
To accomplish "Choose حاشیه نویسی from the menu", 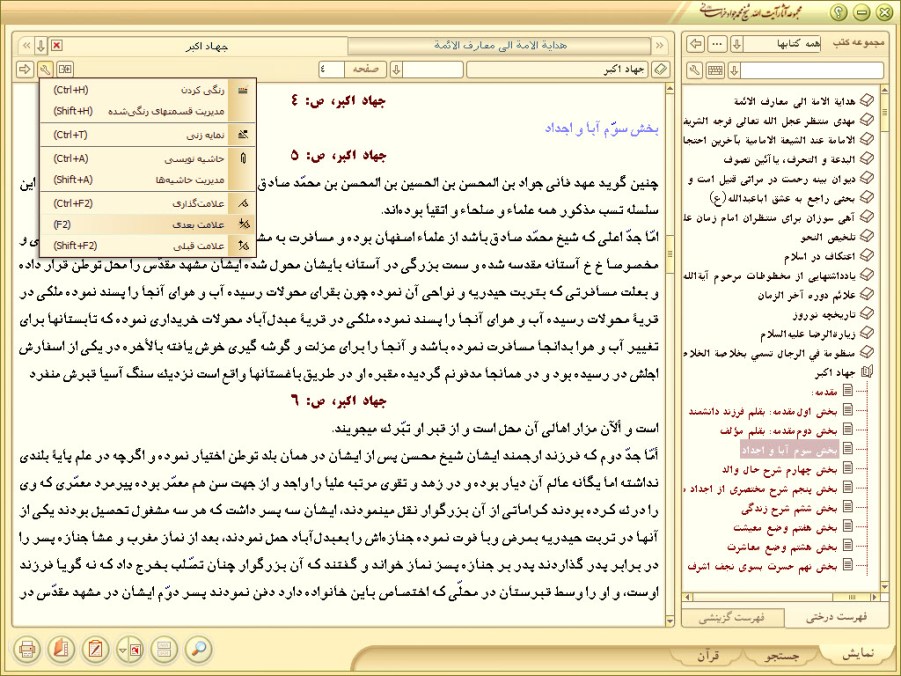I will 148,159.
